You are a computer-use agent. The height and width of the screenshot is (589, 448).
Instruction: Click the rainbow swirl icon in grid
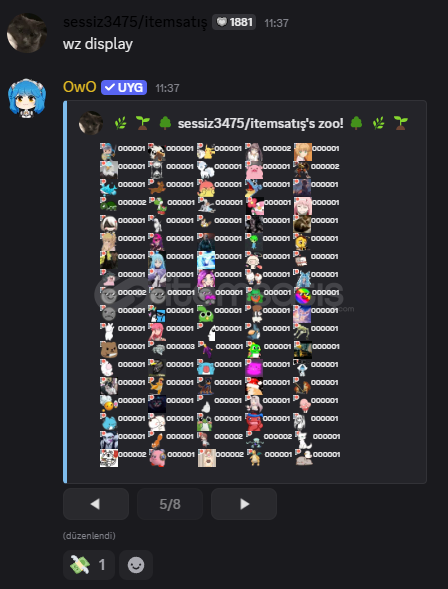pyautogui.click(x=303, y=296)
